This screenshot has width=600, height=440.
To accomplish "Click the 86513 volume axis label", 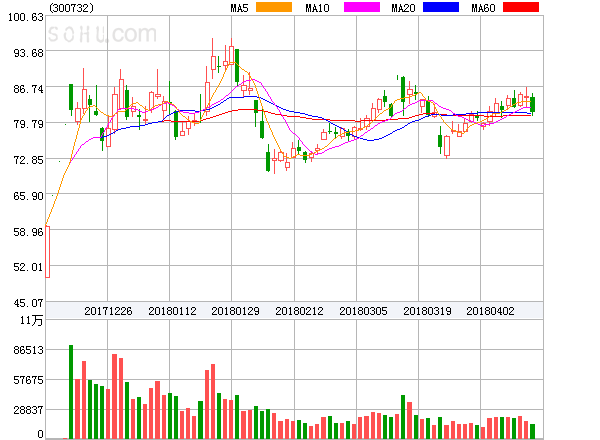I will 29,350.
